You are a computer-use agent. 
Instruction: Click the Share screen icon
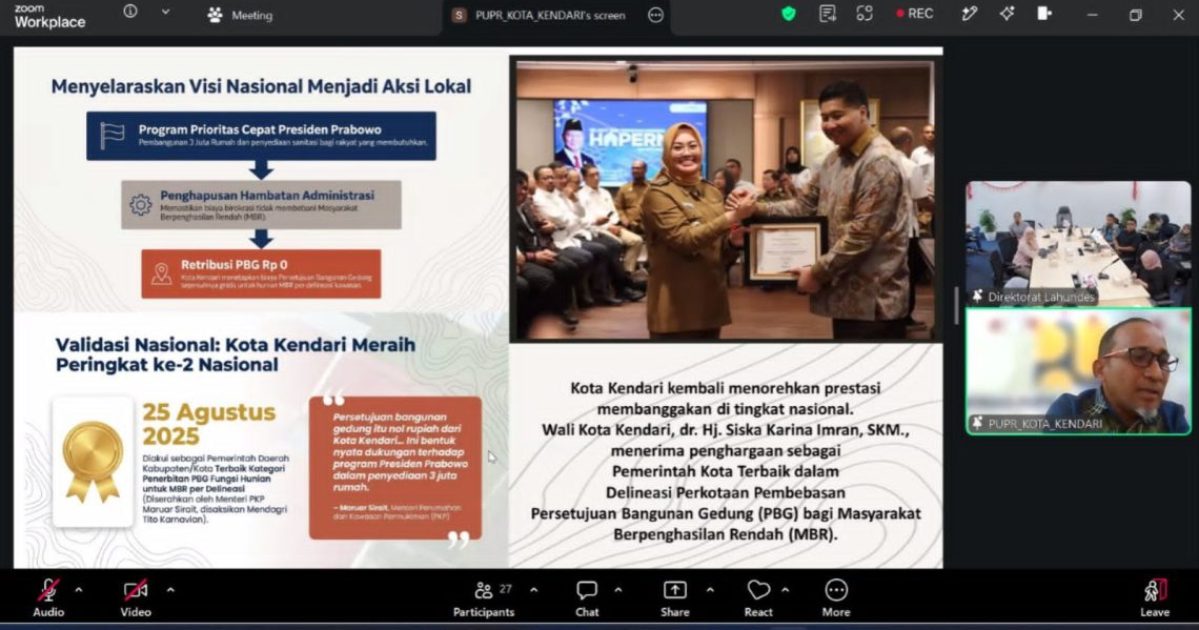tap(674, 598)
